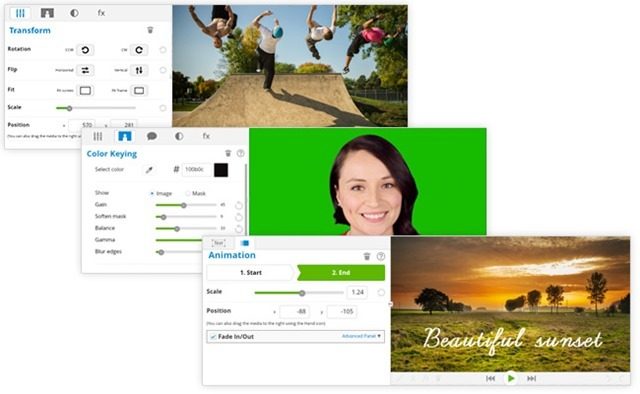Toggle the circle beside Rotation row
This screenshot has width=640, height=394.
(163, 50)
